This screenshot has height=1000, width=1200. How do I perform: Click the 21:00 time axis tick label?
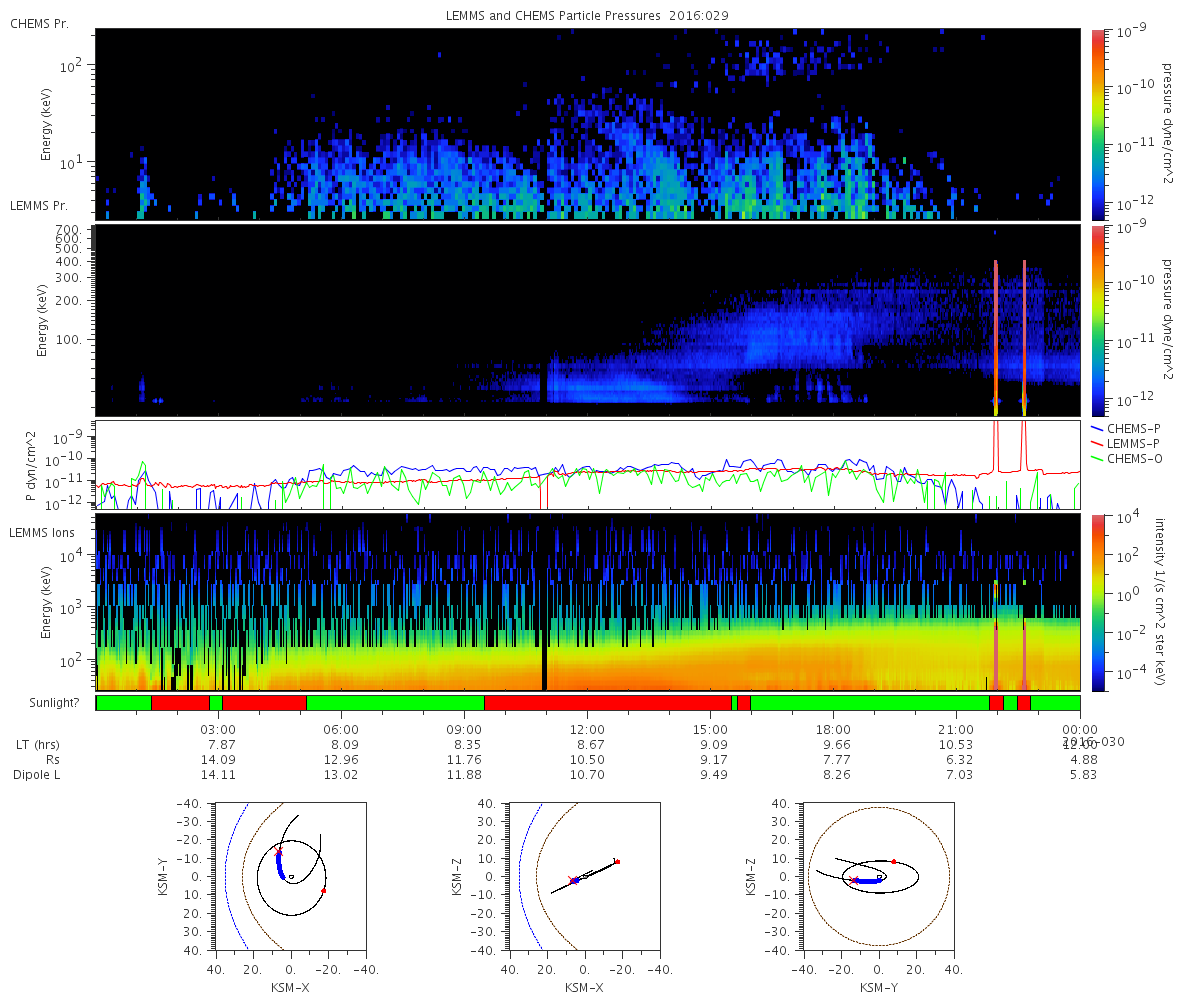coord(957,729)
